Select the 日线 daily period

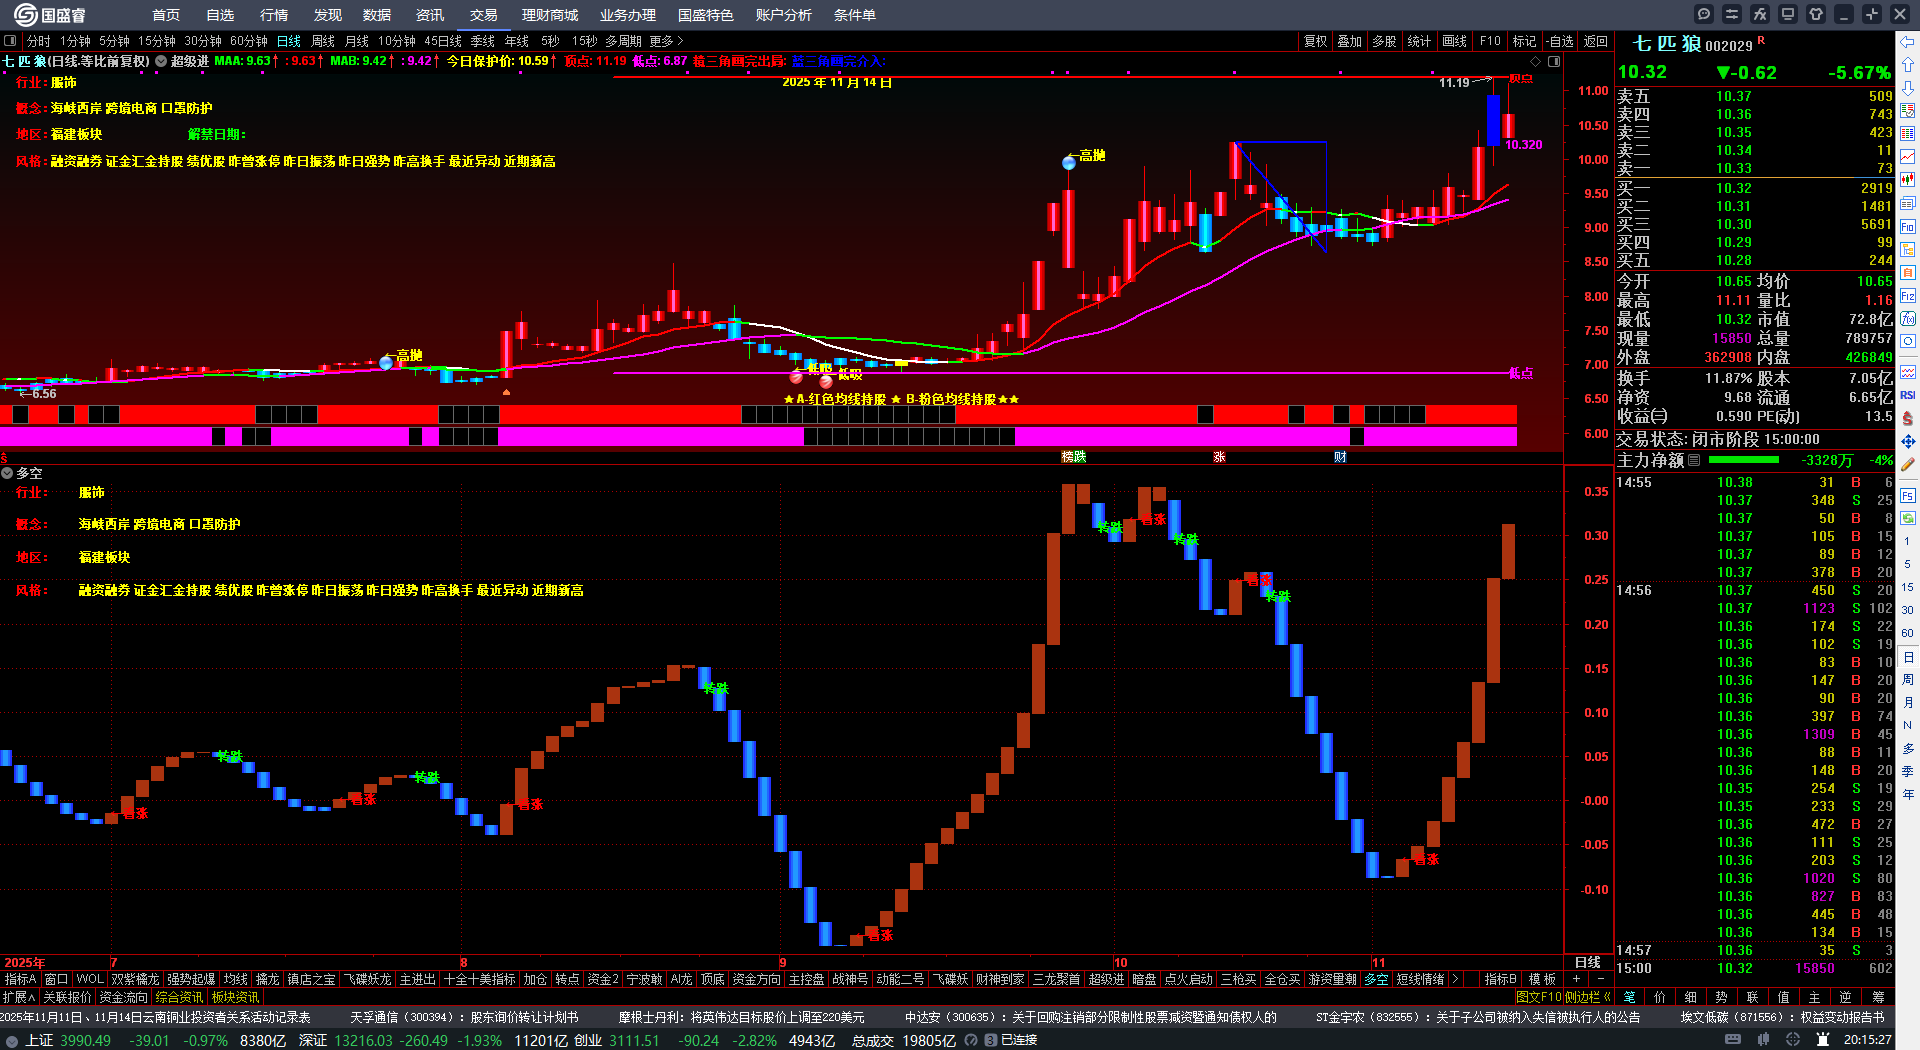coord(289,41)
